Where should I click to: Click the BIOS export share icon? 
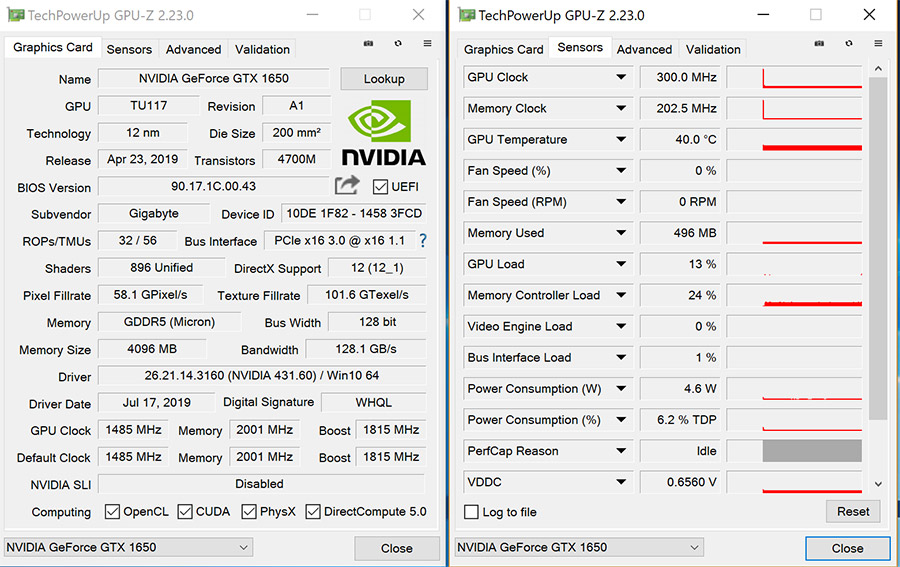click(x=346, y=186)
